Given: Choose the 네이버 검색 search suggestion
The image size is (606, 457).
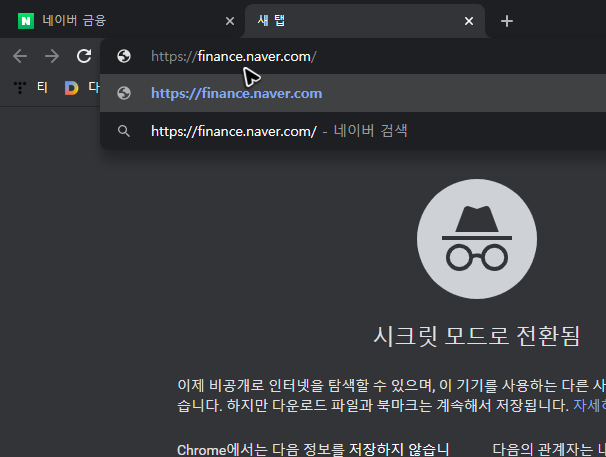Looking at the screenshot, I should coord(353,131).
